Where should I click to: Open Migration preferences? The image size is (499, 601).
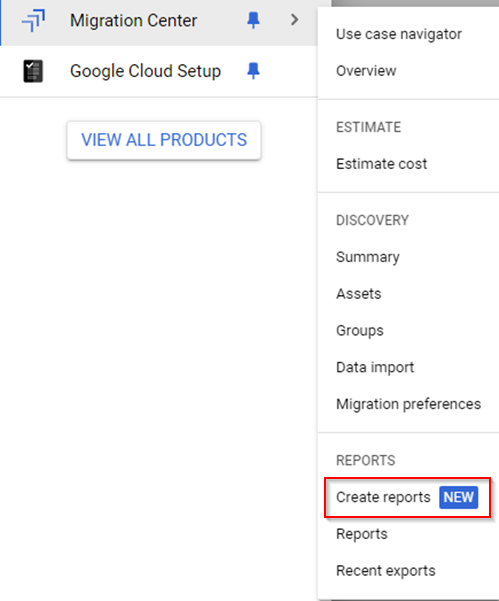[408, 404]
